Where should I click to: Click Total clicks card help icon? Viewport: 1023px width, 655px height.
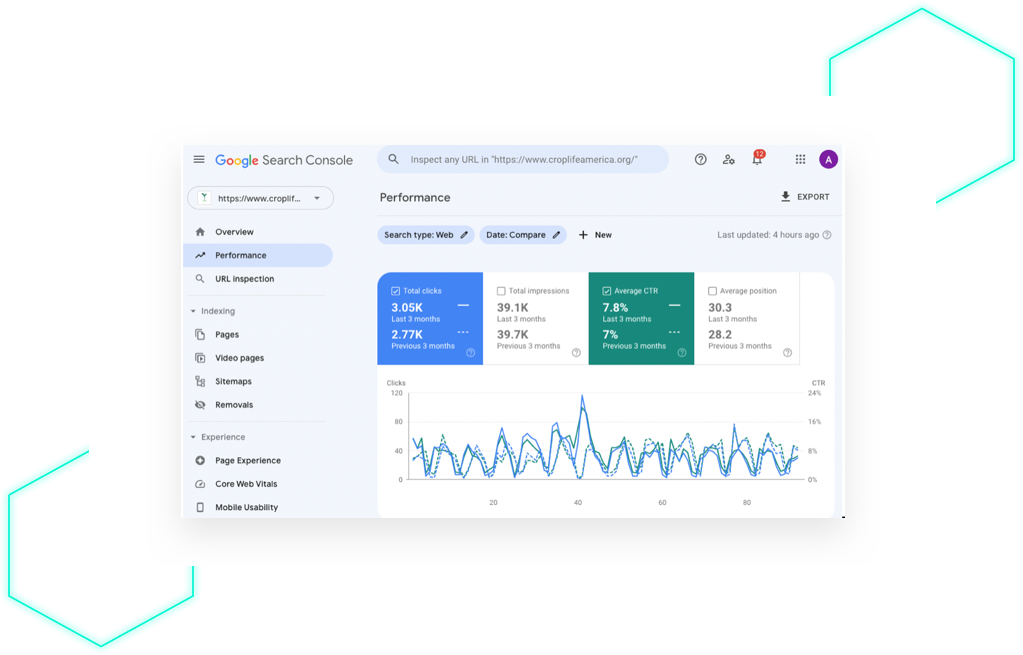click(x=470, y=353)
